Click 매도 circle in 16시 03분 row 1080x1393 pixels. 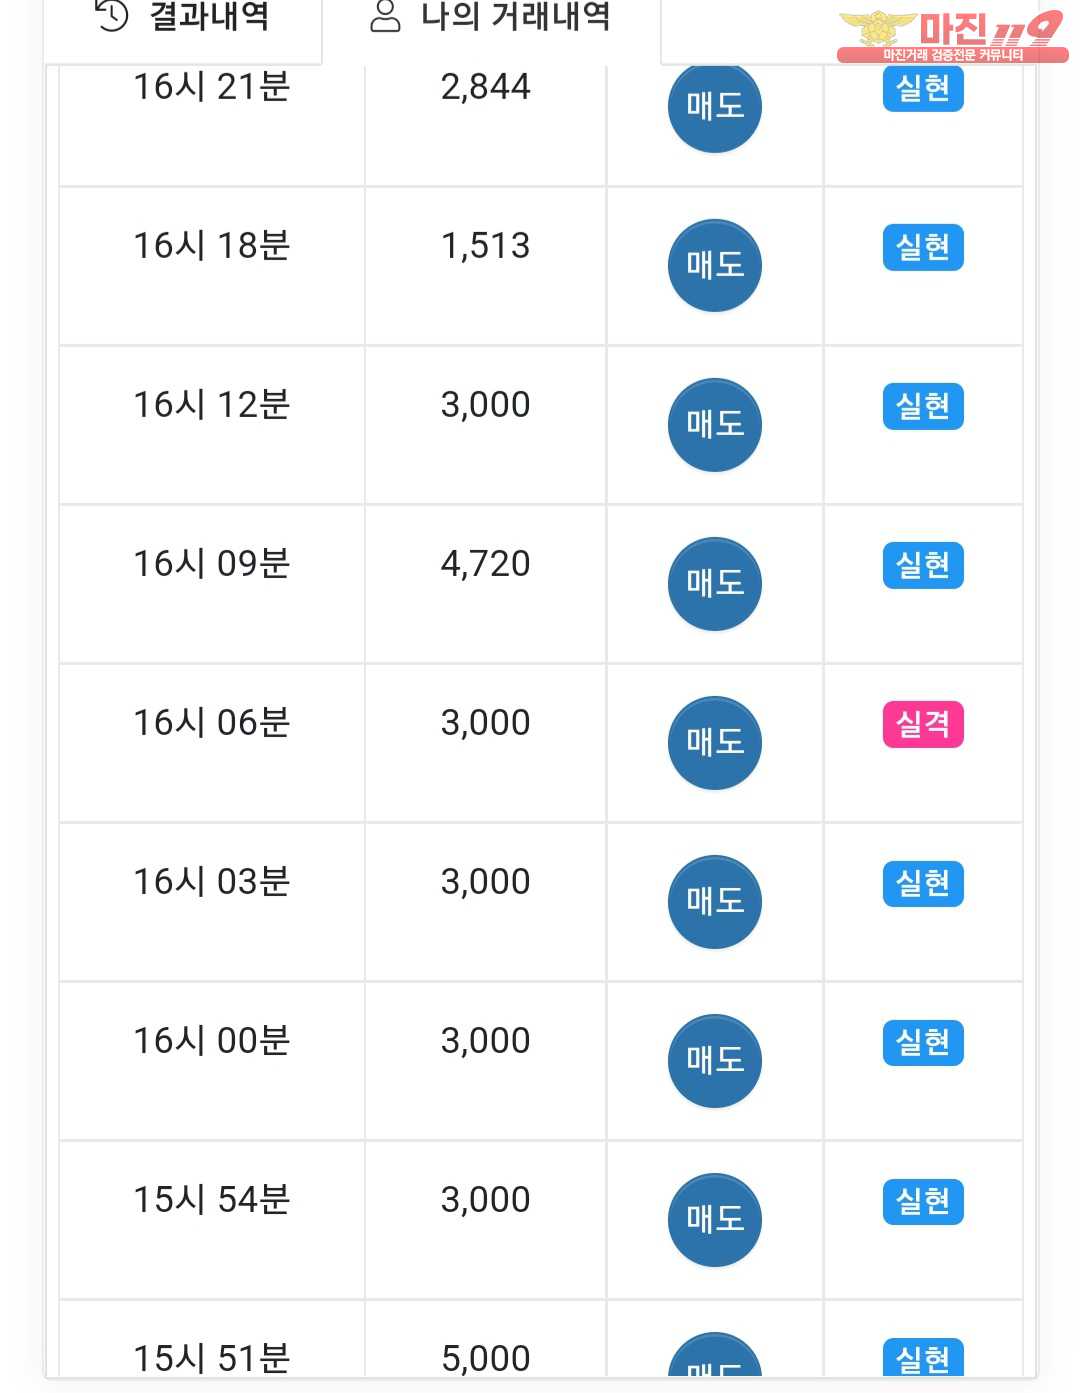tap(715, 901)
